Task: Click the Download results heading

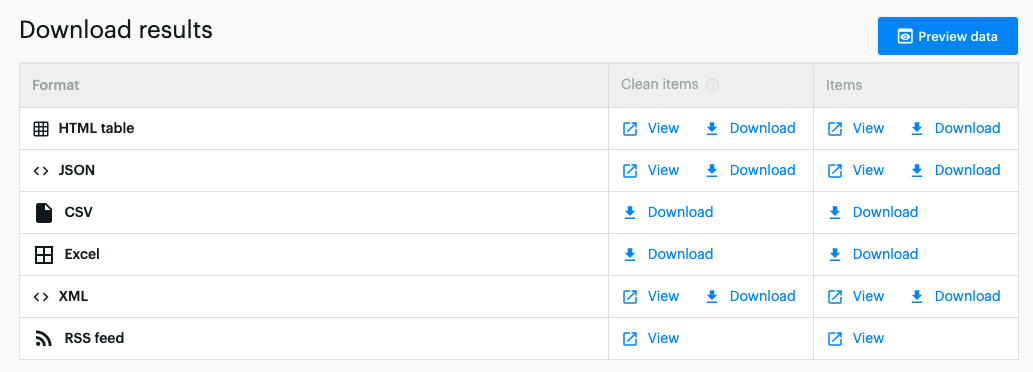Action: click(x=116, y=30)
